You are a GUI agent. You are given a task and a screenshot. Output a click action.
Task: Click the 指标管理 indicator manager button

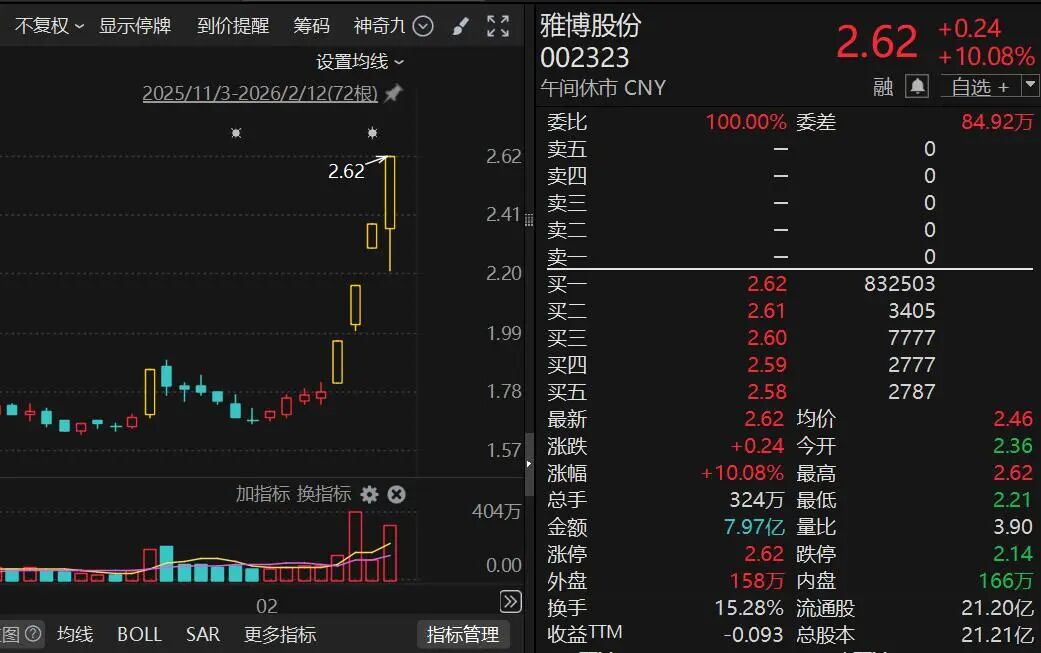[x=463, y=633]
